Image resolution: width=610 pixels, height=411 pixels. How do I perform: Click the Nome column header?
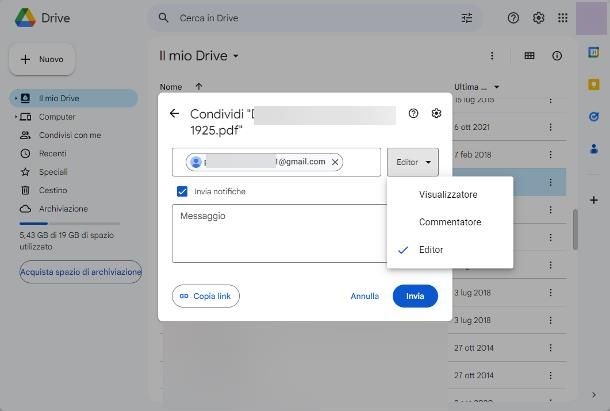(x=171, y=86)
